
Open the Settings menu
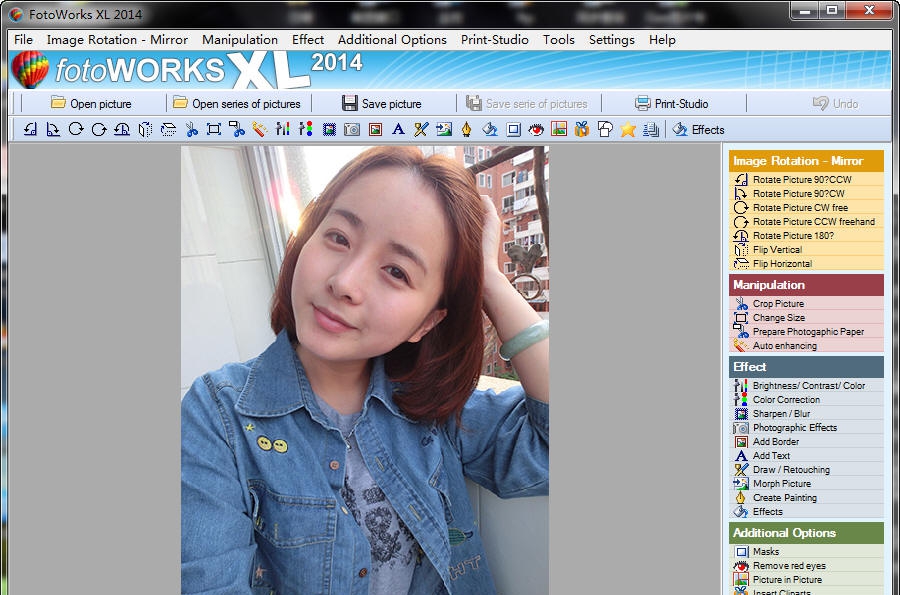(611, 39)
